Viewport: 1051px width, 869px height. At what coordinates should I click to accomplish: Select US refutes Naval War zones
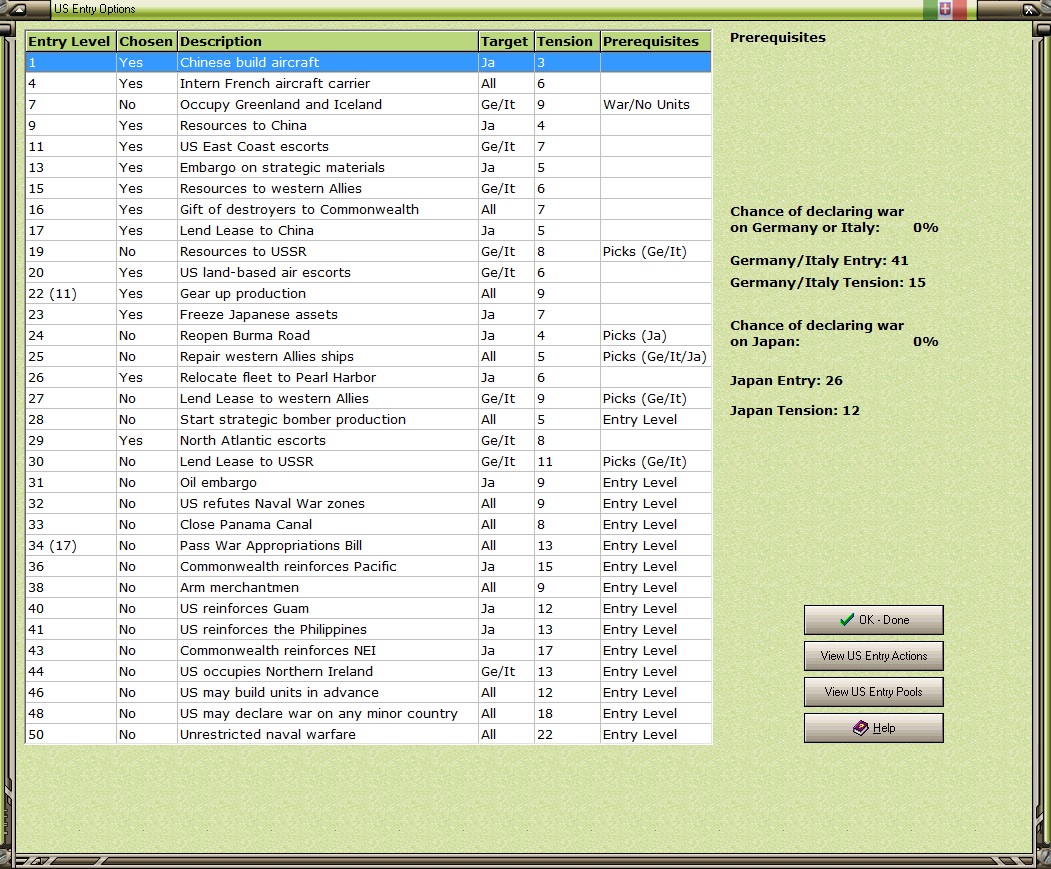pyautogui.click(x=368, y=504)
